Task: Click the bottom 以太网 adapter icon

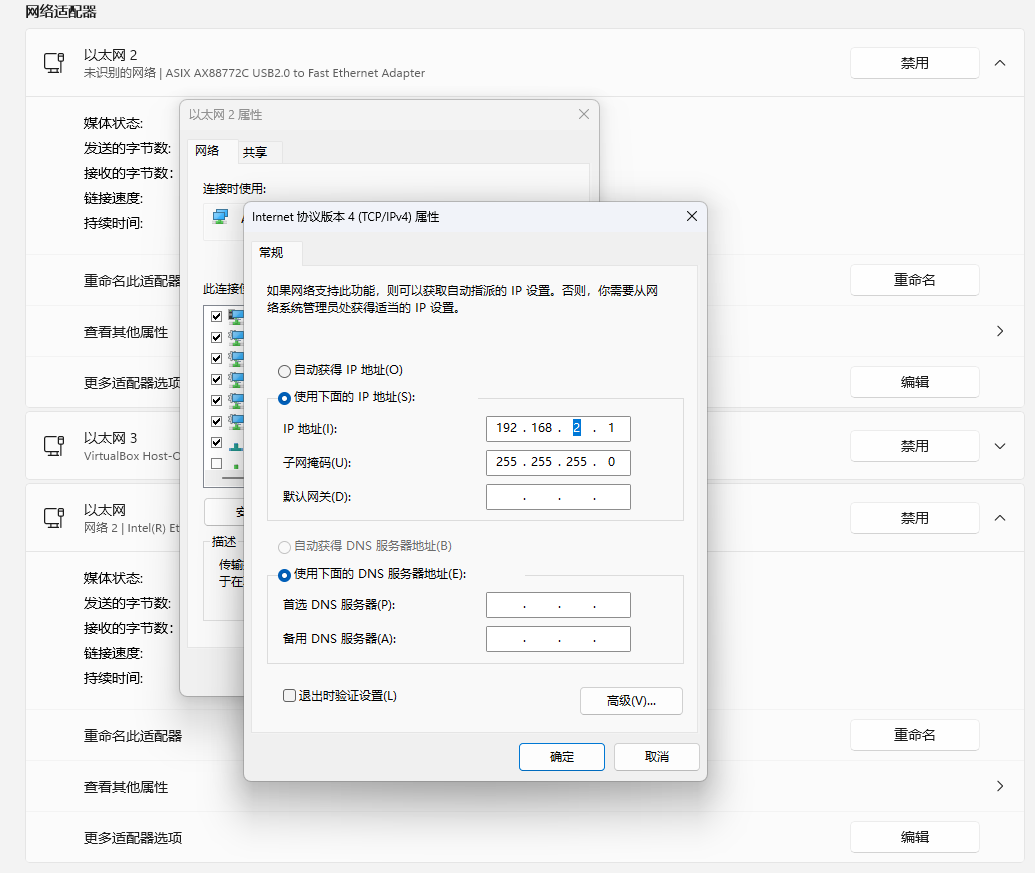Action: [54, 517]
